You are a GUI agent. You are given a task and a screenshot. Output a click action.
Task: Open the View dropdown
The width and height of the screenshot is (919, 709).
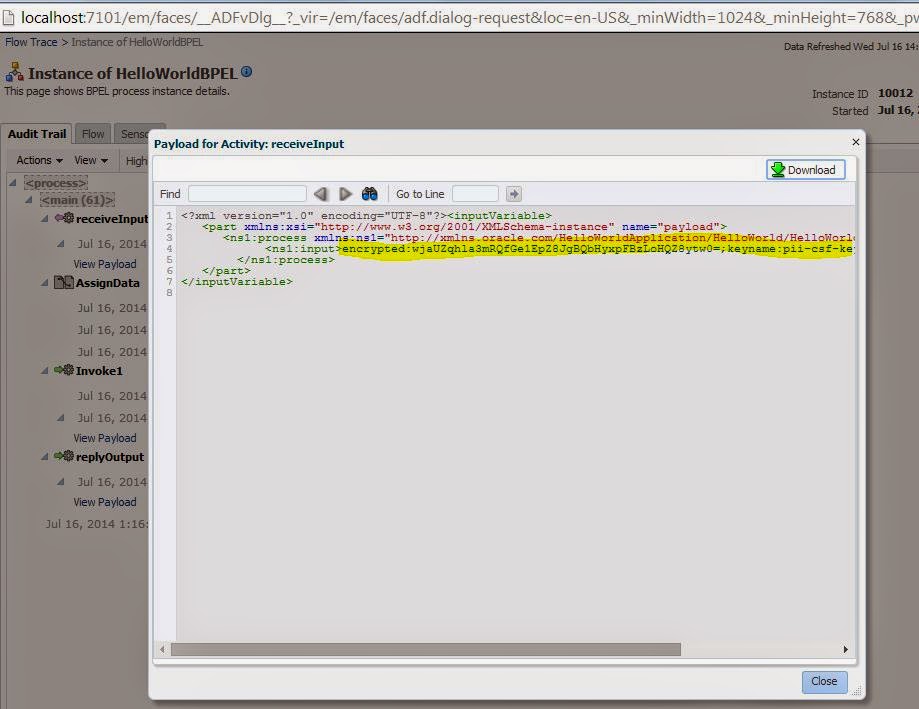point(91,160)
